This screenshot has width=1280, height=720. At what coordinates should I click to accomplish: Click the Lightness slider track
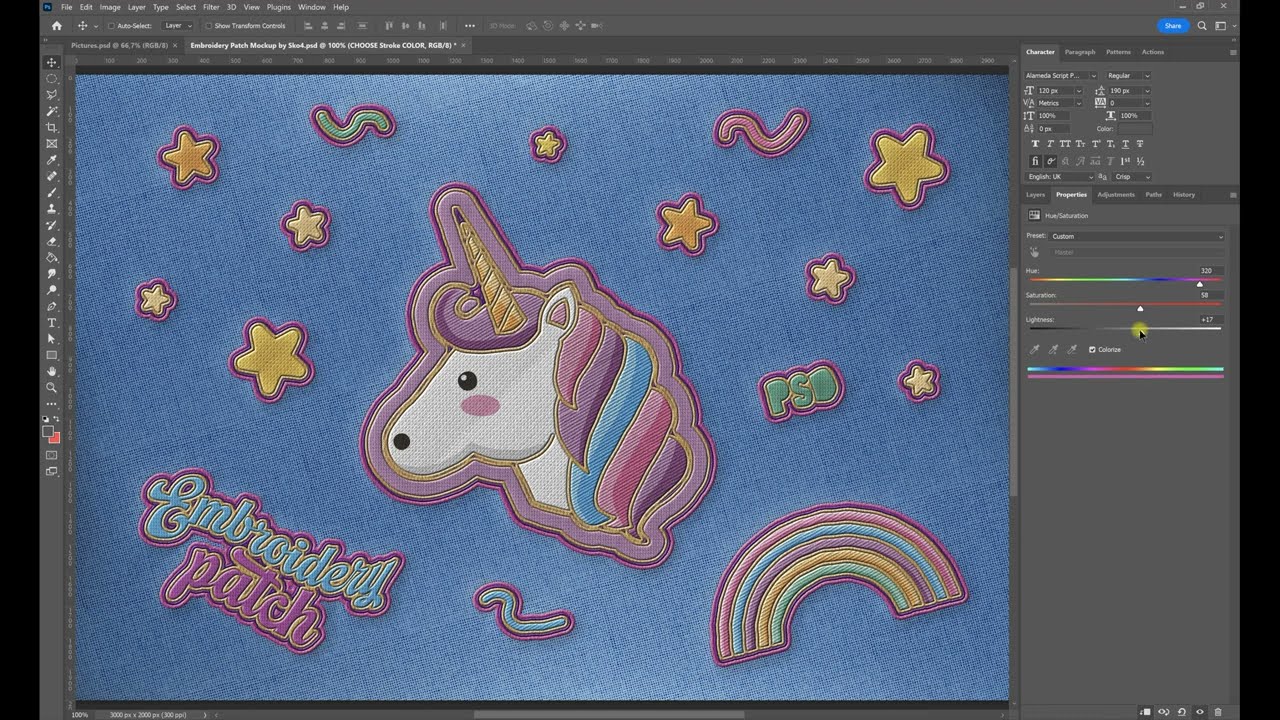tap(1125, 328)
